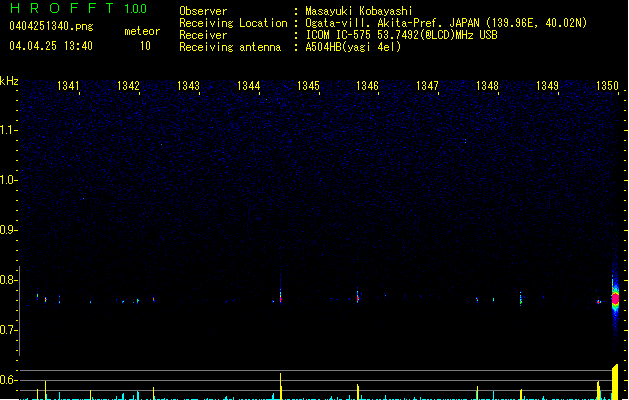The height and width of the screenshot is (400, 629).
Task: Click the 1349 time axis label
Action: coord(547,86)
